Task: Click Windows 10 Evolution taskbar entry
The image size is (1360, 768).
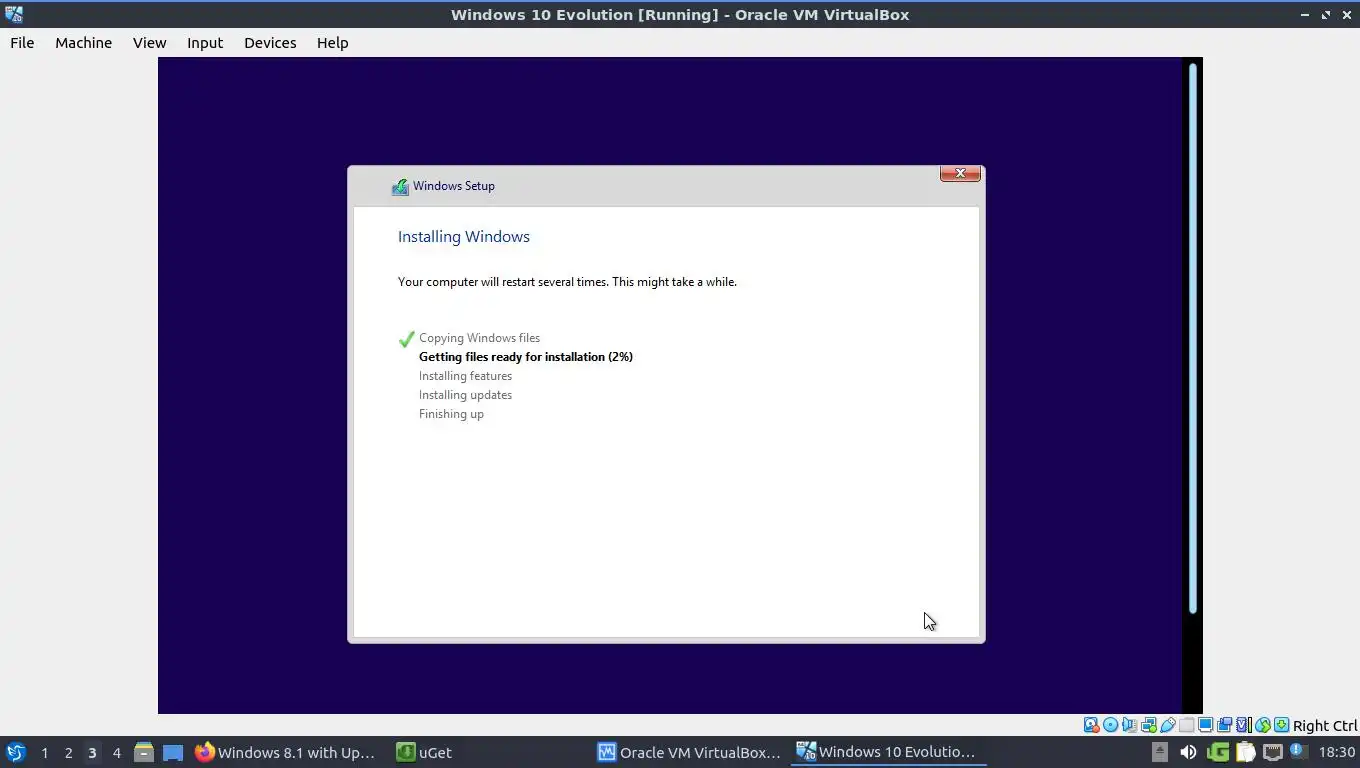Action: 886,752
